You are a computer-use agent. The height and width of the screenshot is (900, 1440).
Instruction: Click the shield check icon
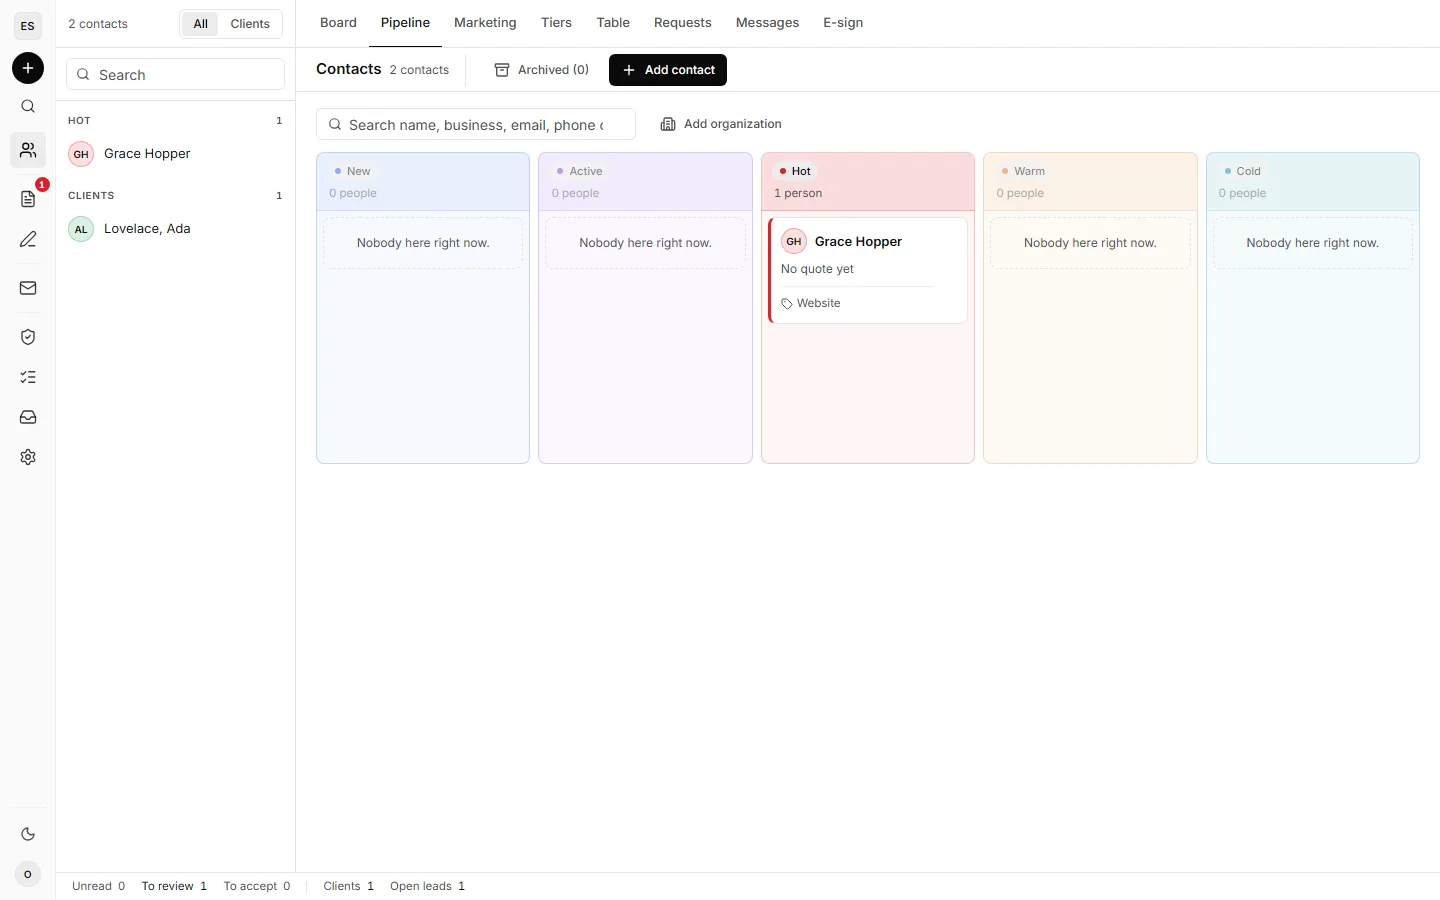coord(28,337)
